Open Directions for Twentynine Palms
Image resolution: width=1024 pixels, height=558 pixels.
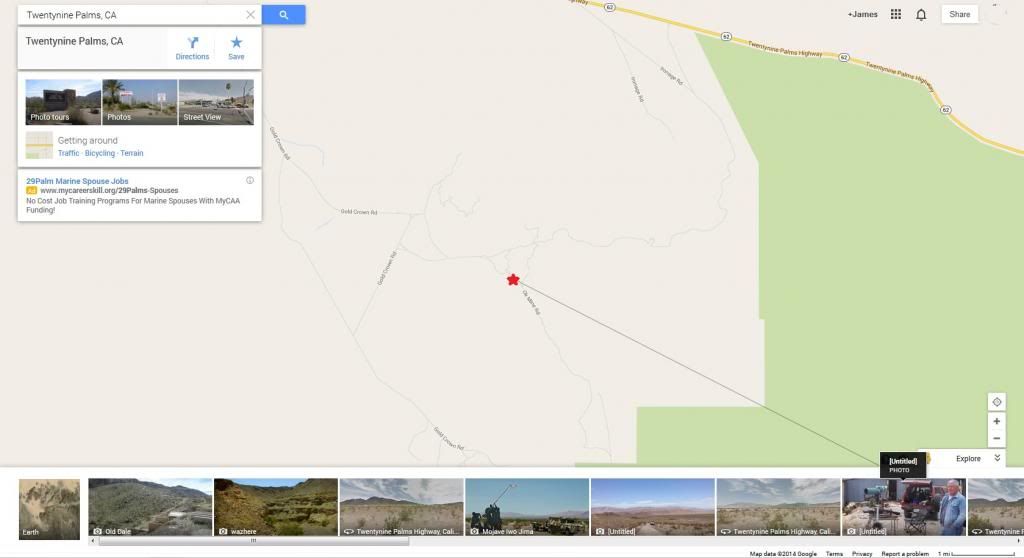click(192, 48)
